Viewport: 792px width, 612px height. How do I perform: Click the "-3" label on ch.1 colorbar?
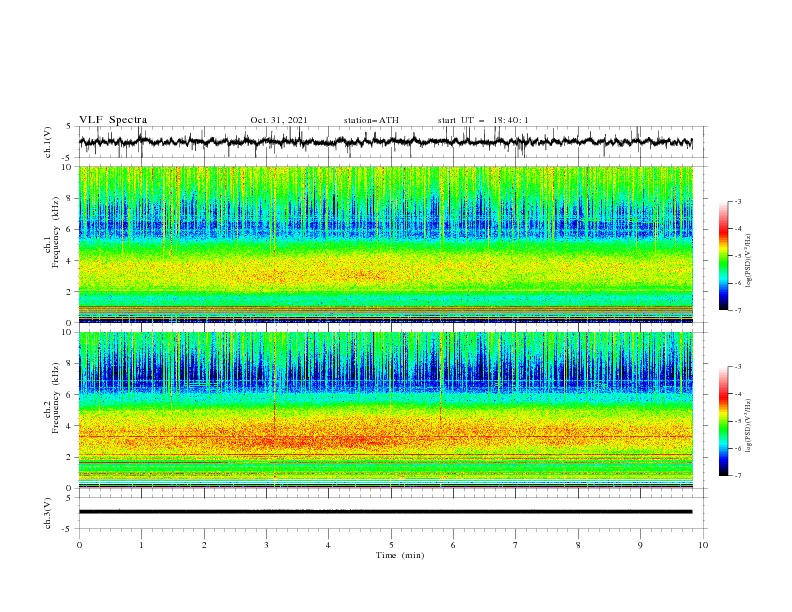738,201
